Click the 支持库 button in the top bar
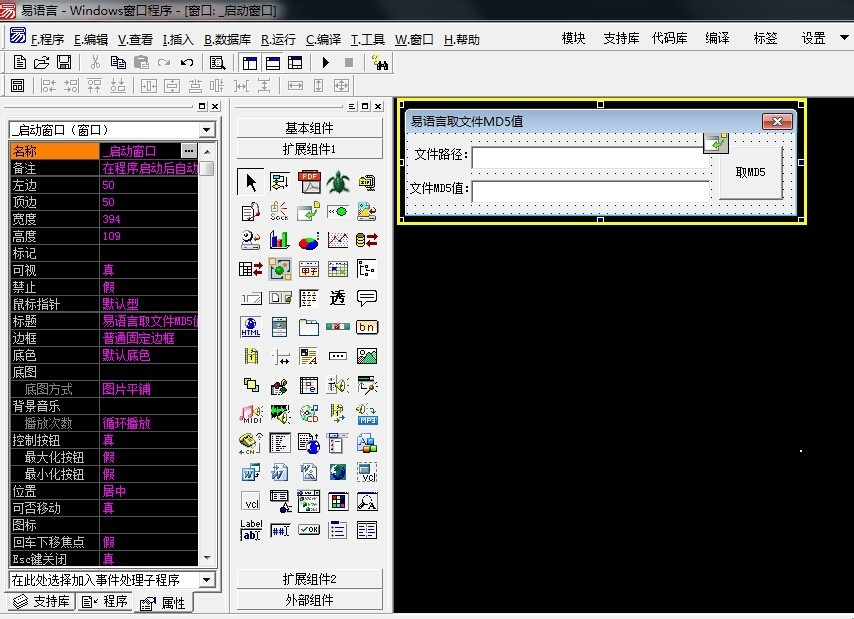The height and width of the screenshot is (619, 854). [x=621, y=38]
